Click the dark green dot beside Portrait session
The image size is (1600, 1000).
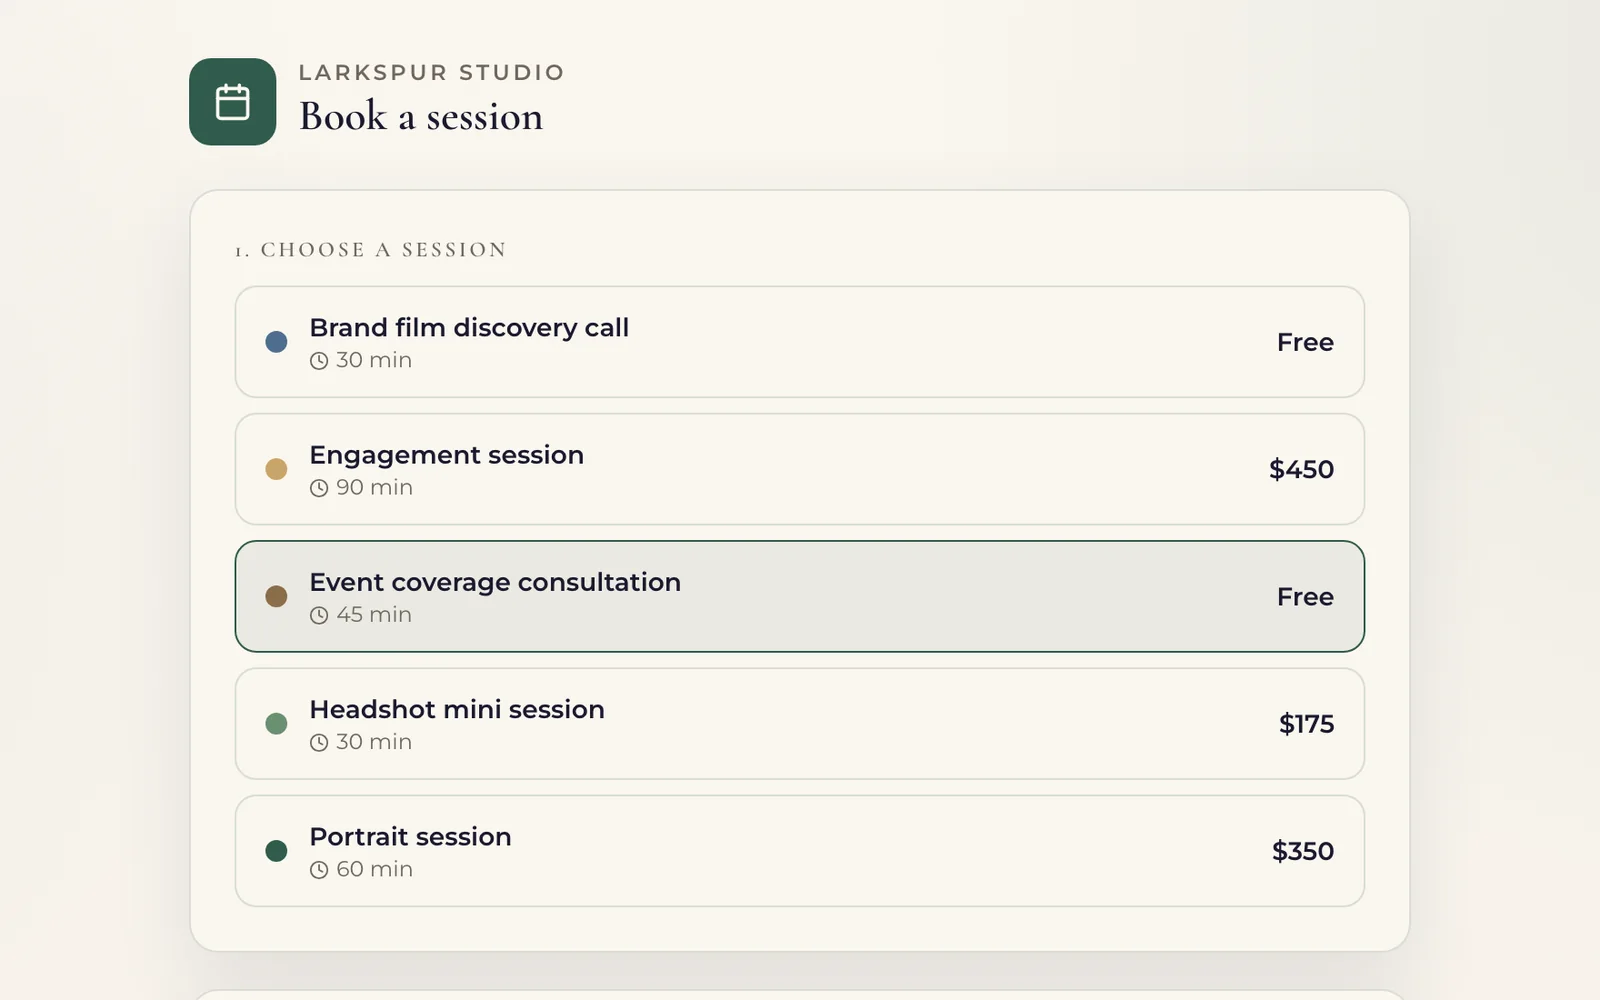276,851
